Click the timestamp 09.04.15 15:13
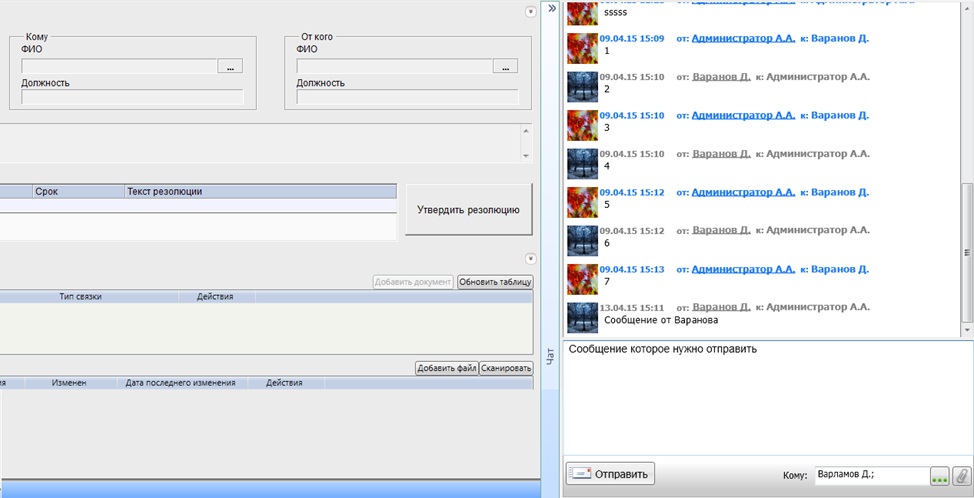974x498 pixels. coord(632,269)
